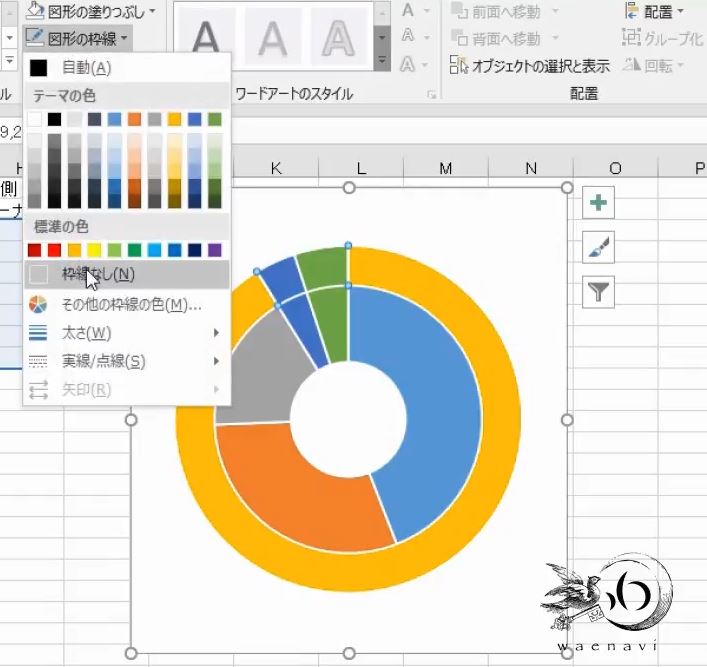The height and width of the screenshot is (667, 707).
Task: Open the 太さ(W) line weight submenu
Action: pos(126,333)
